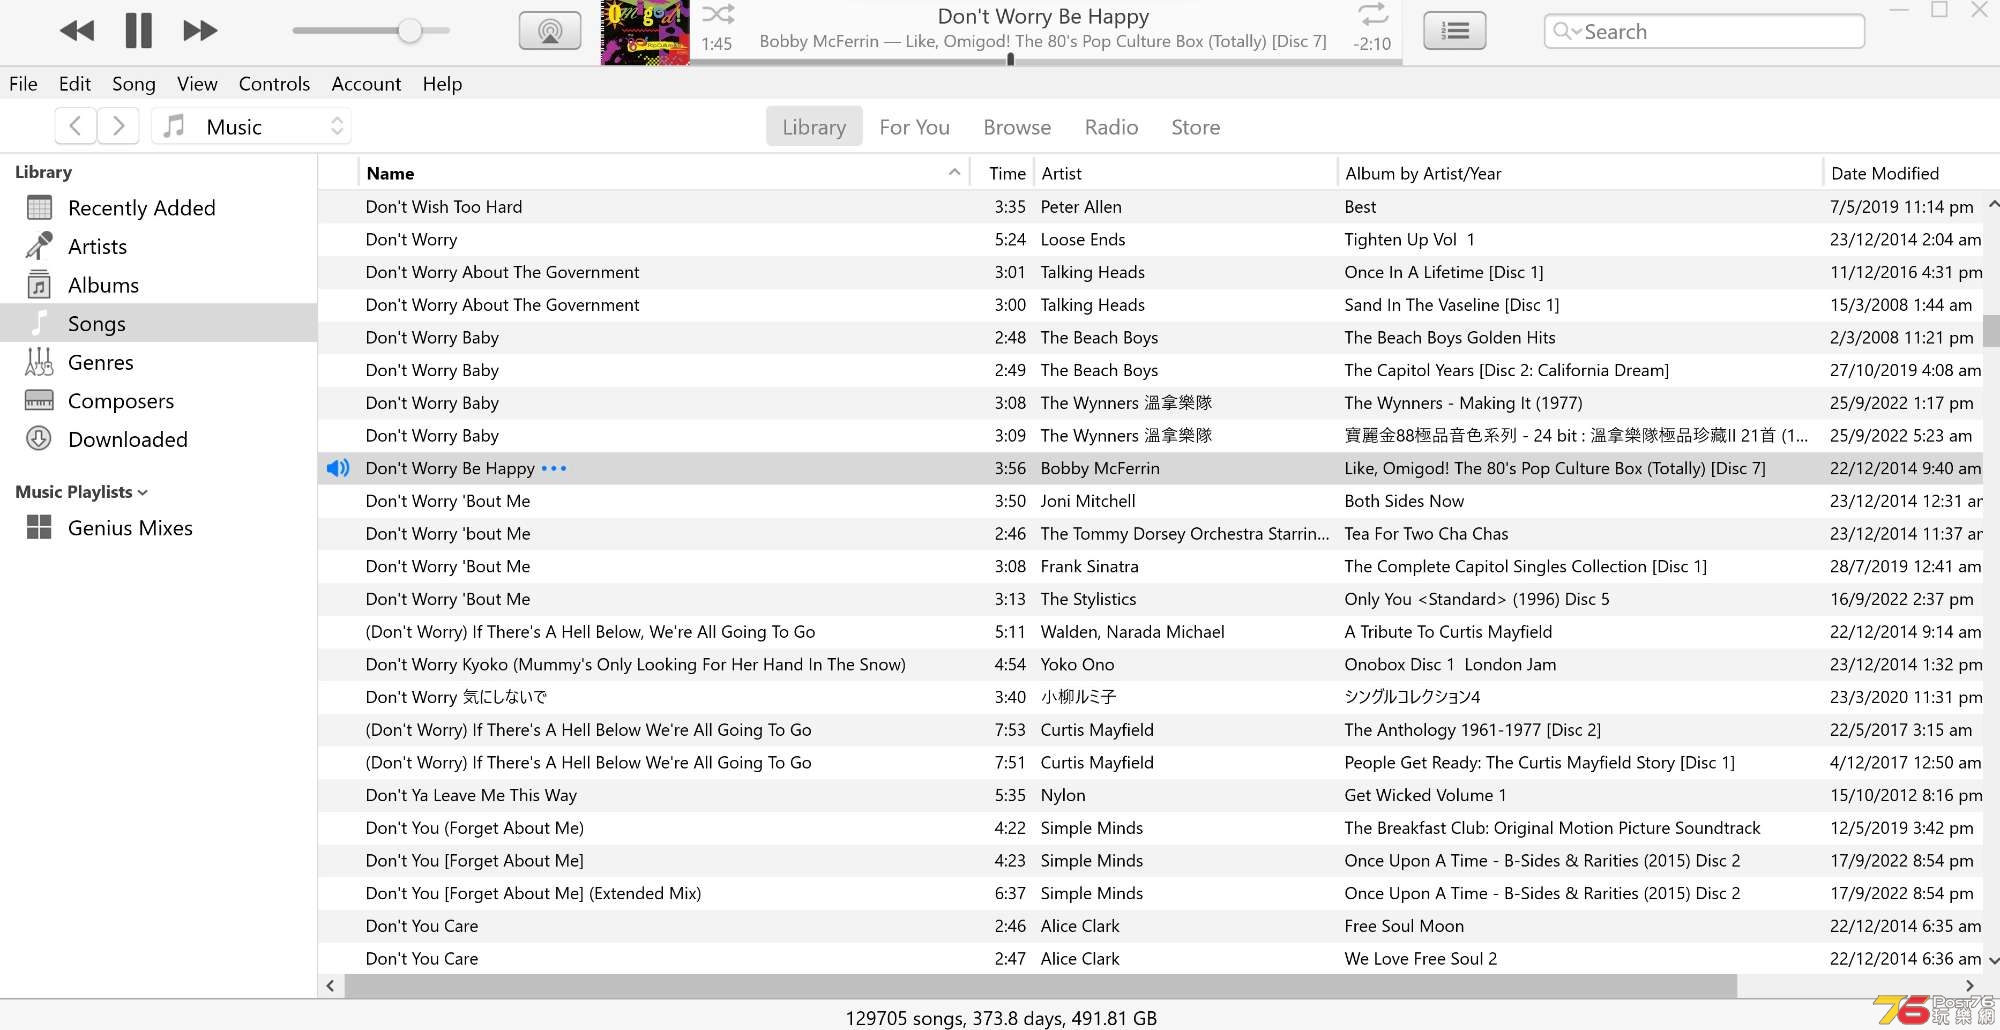Select the Library tab
This screenshot has height=1030, width=2000.
814,127
